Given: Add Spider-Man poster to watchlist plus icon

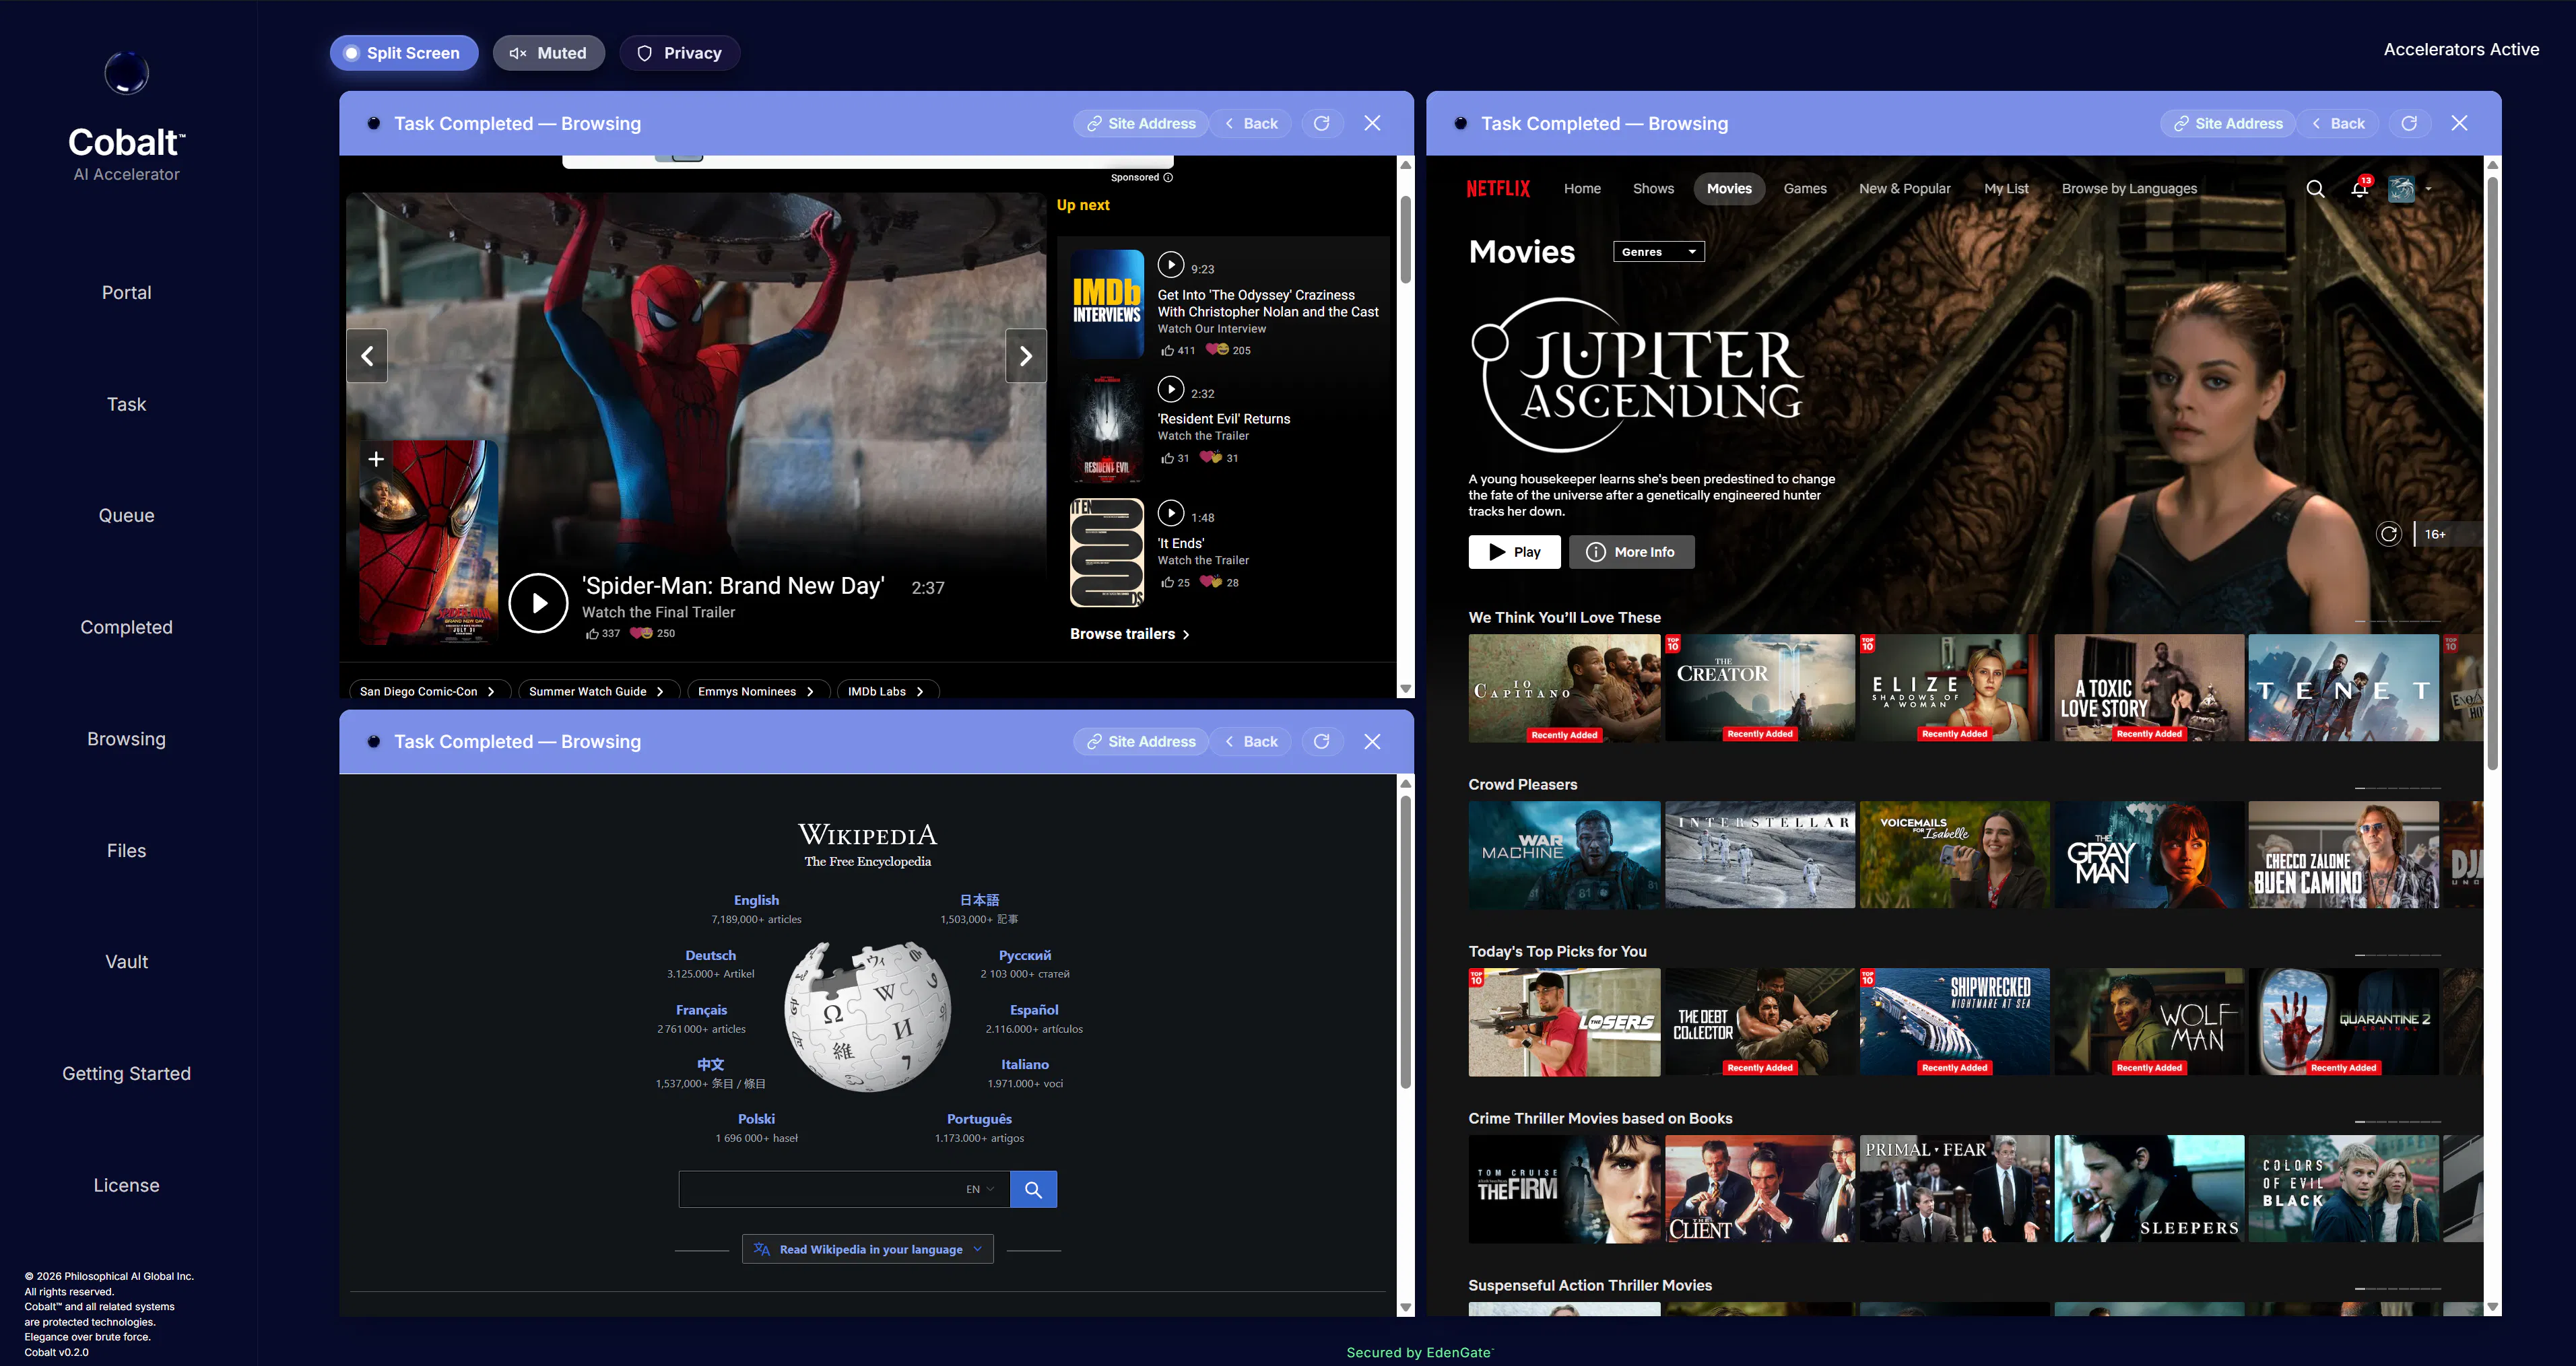Looking at the screenshot, I should coord(376,459).
